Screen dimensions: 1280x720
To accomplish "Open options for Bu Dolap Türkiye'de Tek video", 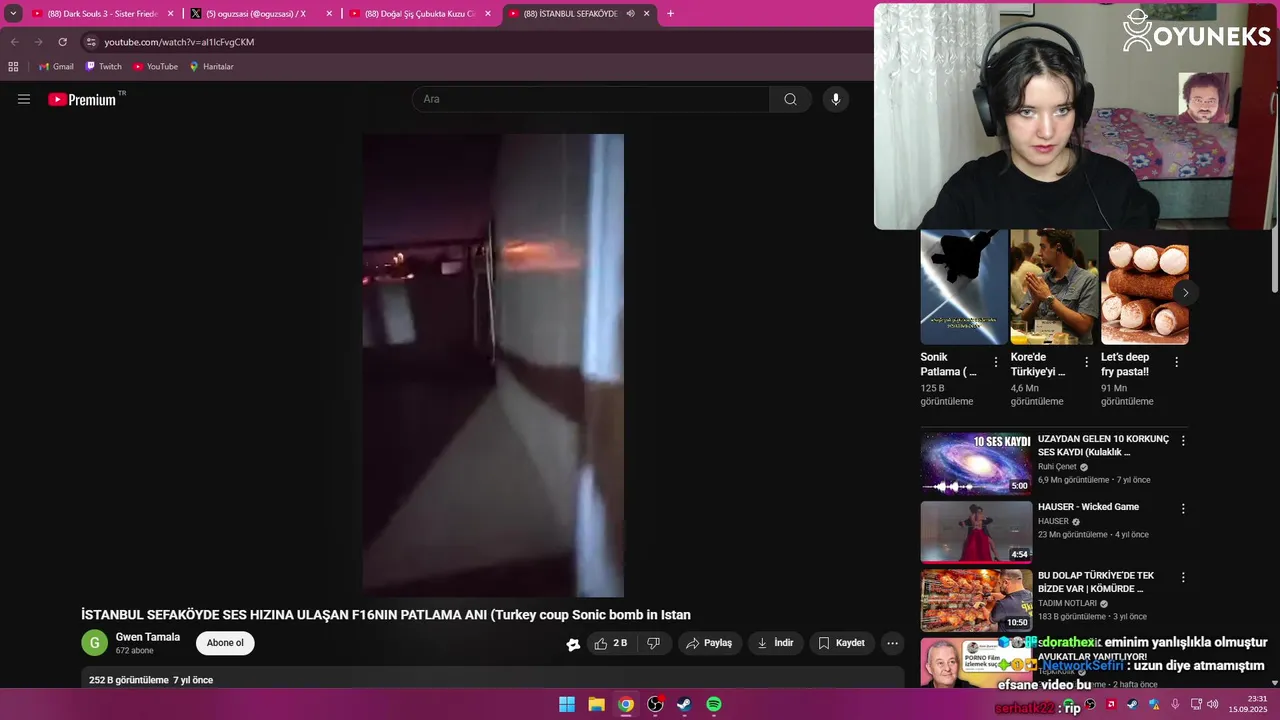I will pos(1183,577).
